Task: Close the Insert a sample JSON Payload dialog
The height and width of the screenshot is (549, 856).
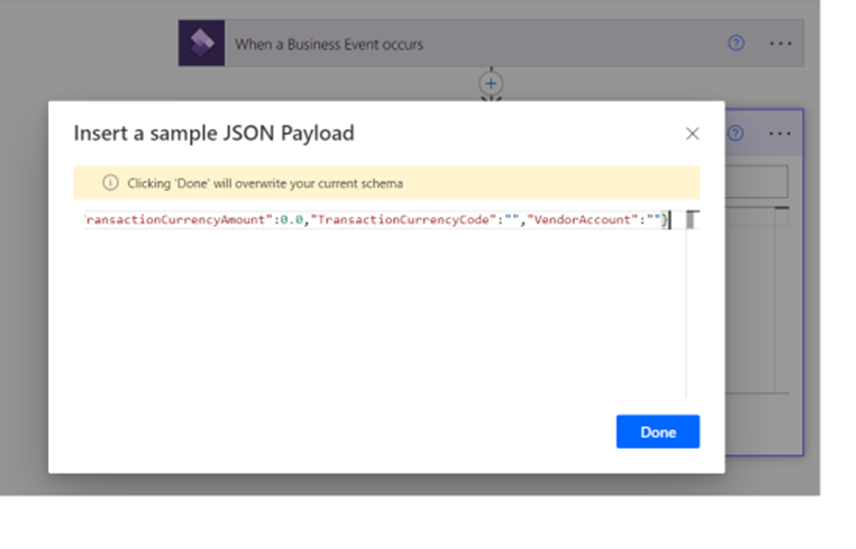Action: [x=692, y=134]
